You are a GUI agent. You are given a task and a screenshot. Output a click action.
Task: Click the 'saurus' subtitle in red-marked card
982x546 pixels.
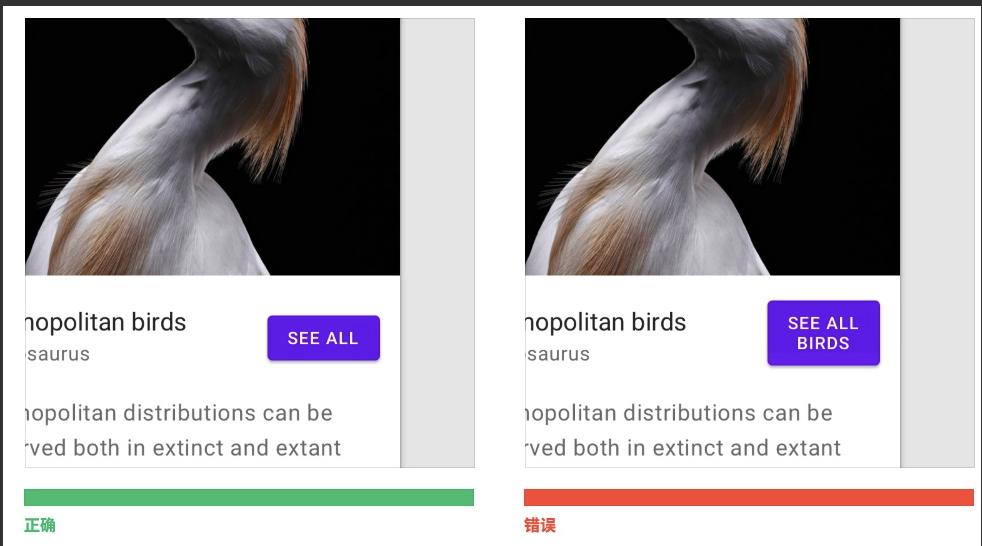coord(557,354)
